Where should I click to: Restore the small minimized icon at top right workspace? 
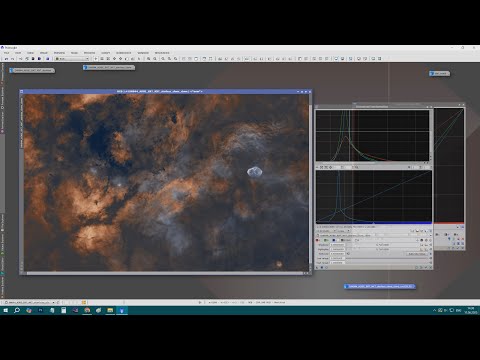[439, 73]
